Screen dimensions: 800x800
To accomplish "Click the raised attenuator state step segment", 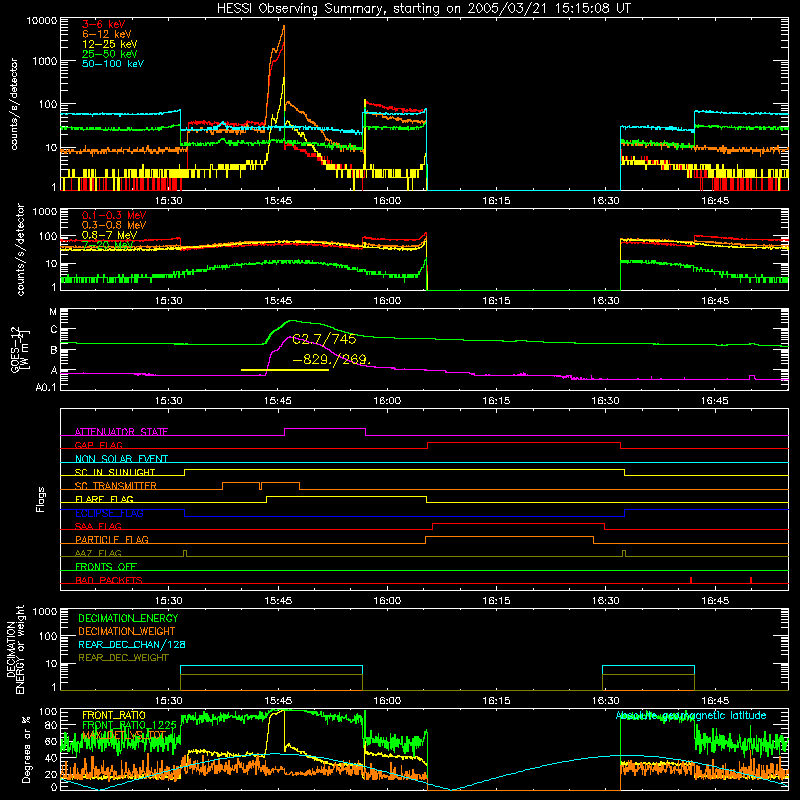I will tap(325, 429).
